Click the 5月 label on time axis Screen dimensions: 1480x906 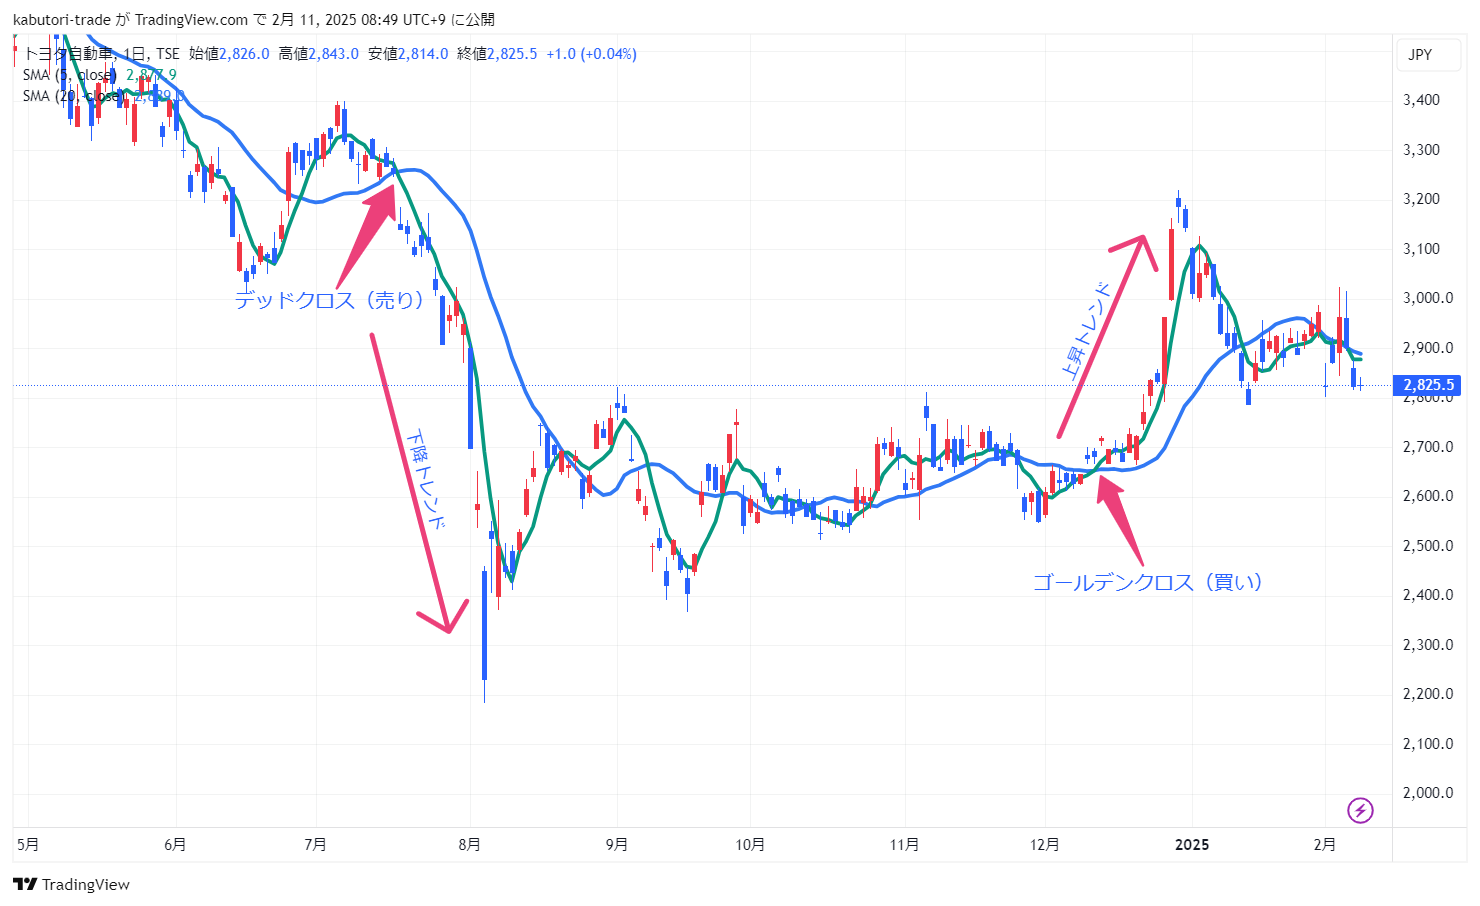click(x=28, y=845)
